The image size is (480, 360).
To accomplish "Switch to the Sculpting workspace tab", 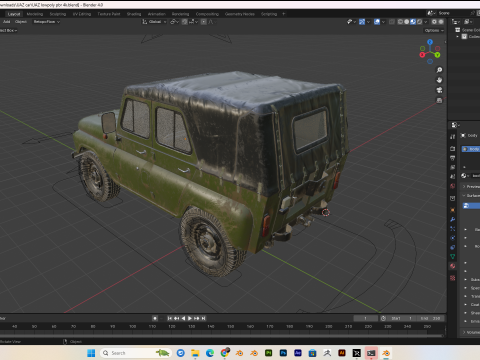I will point(58,14).
